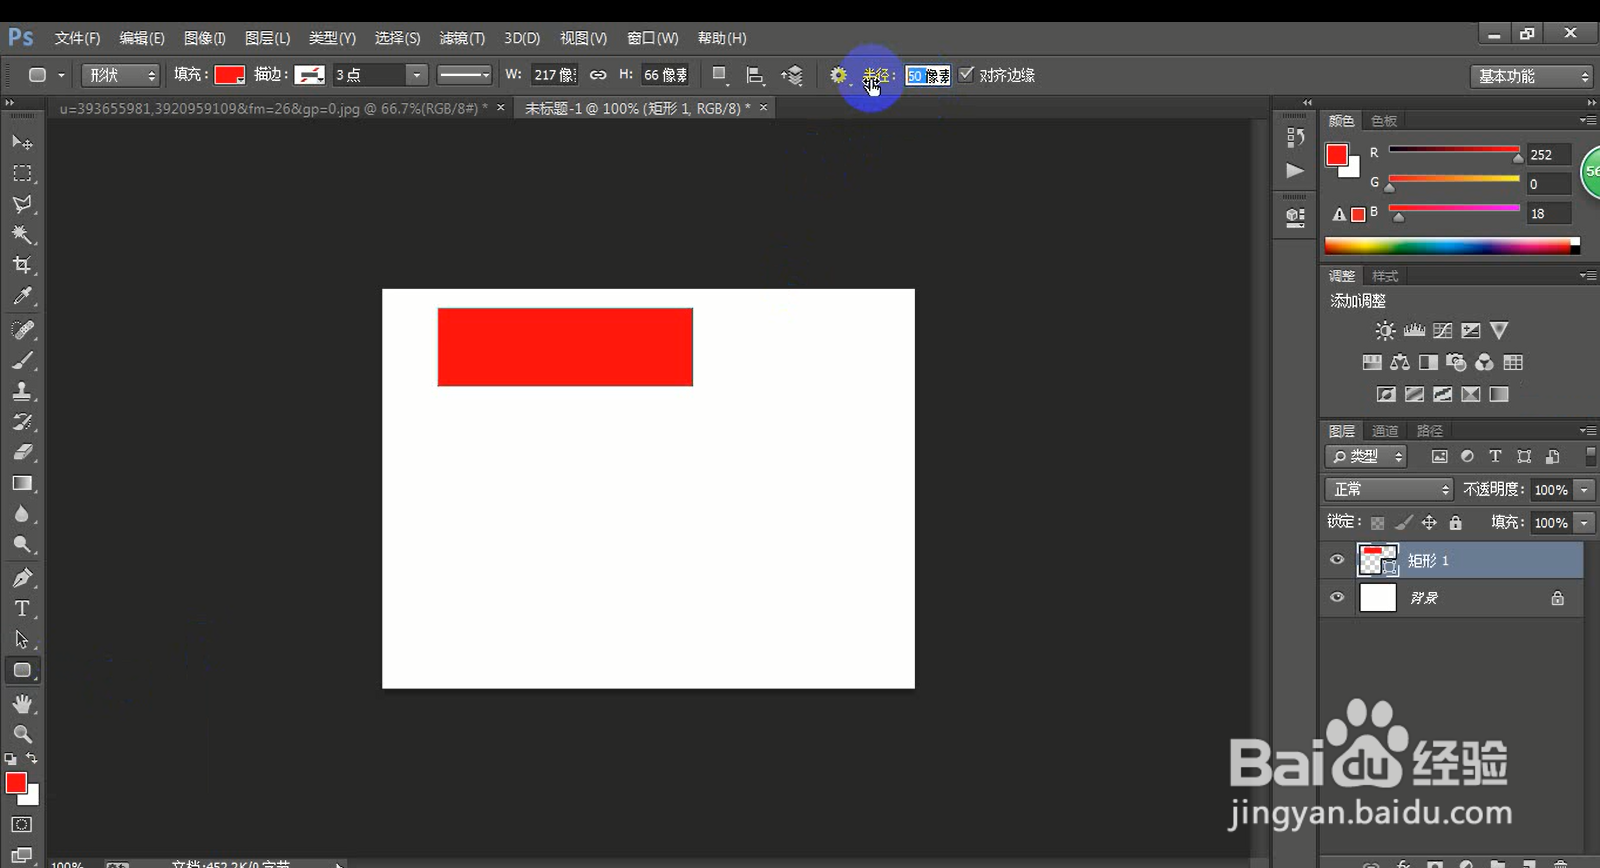
Task: Open 图像(I) menu
Action: coord(205,38)
